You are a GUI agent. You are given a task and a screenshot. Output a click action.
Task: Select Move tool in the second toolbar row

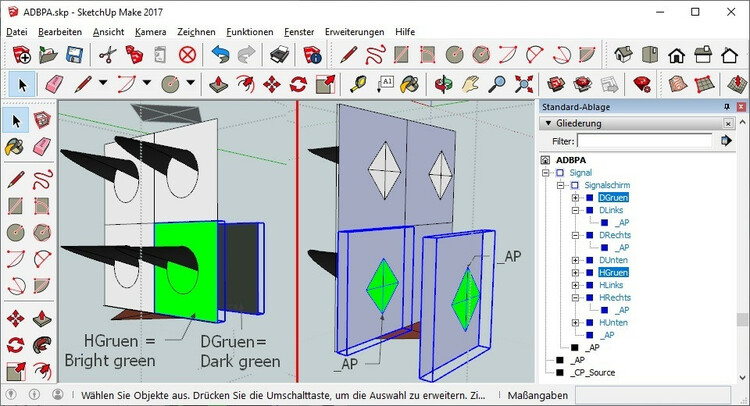coord(272,84)
